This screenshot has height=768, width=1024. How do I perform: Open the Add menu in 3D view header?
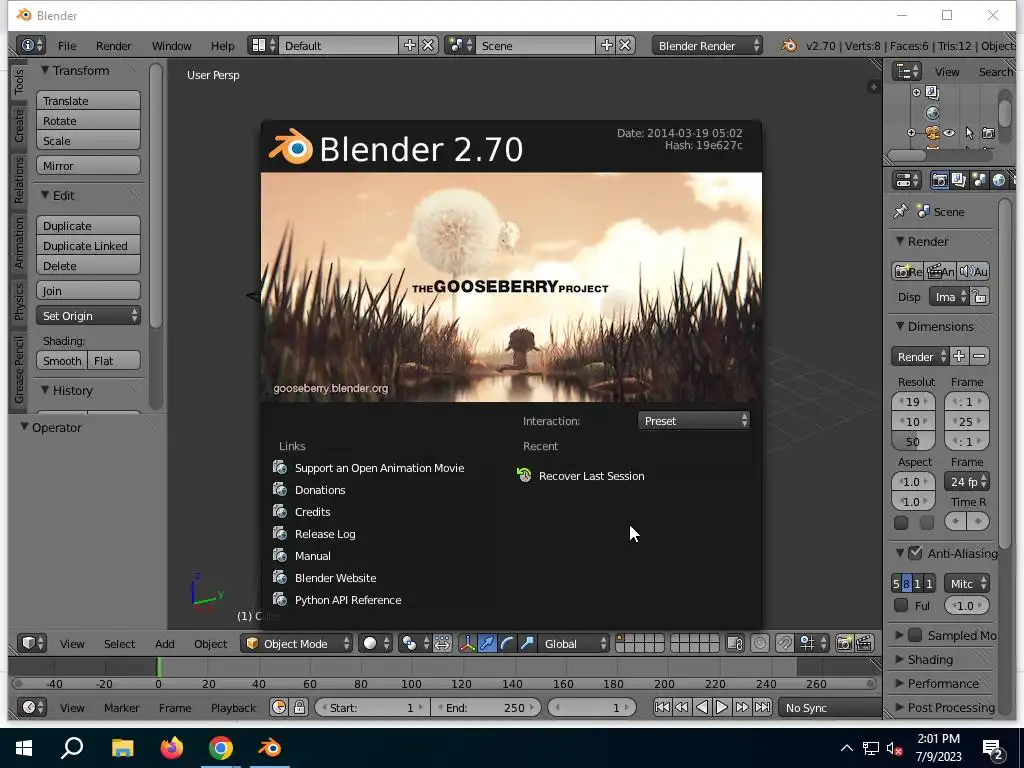165,643
